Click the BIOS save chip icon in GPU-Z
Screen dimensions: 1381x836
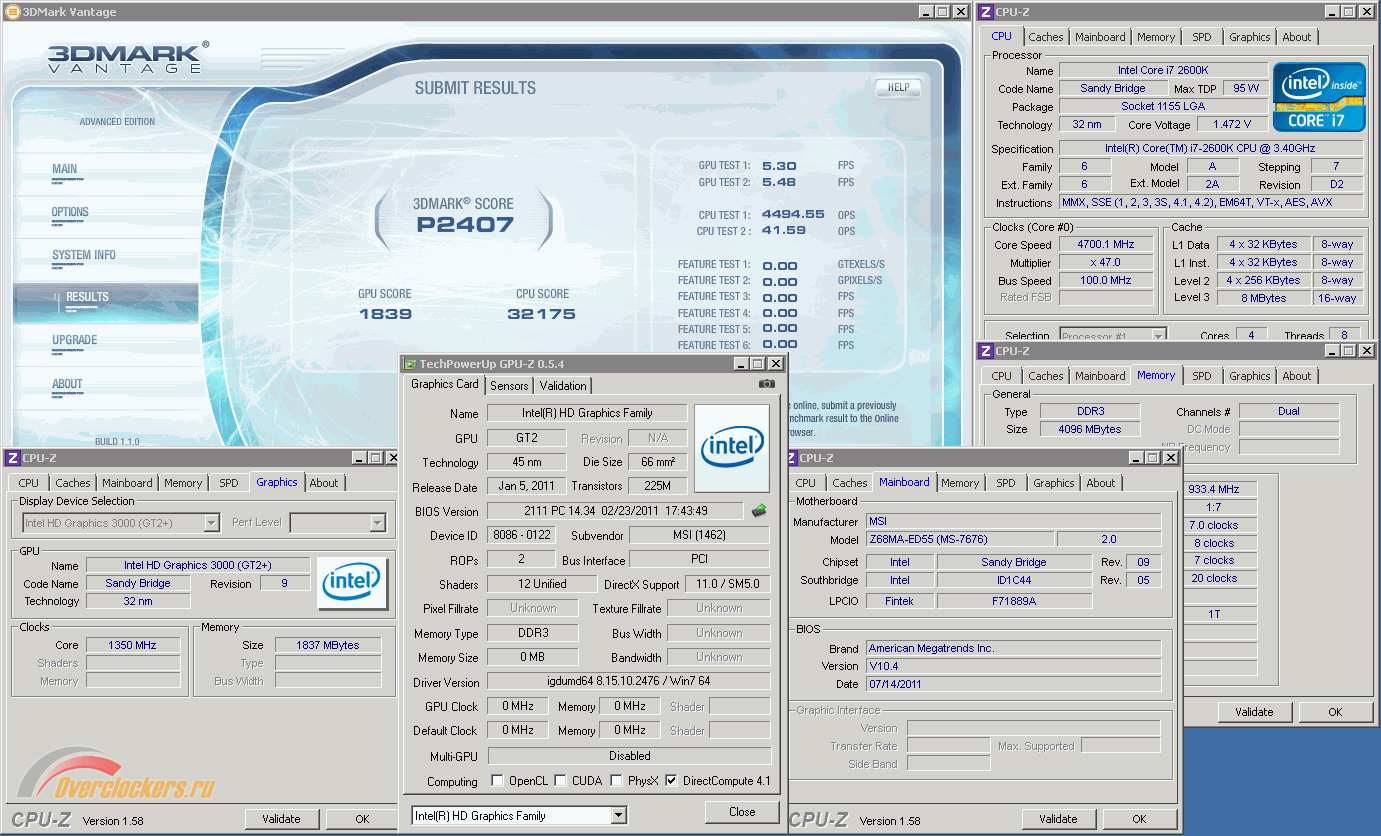pos(759,511)
